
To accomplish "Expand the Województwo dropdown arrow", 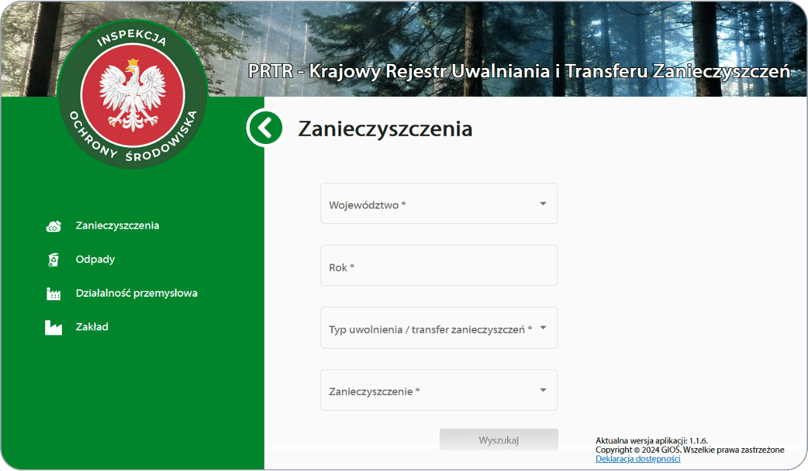I will [543, 204].
